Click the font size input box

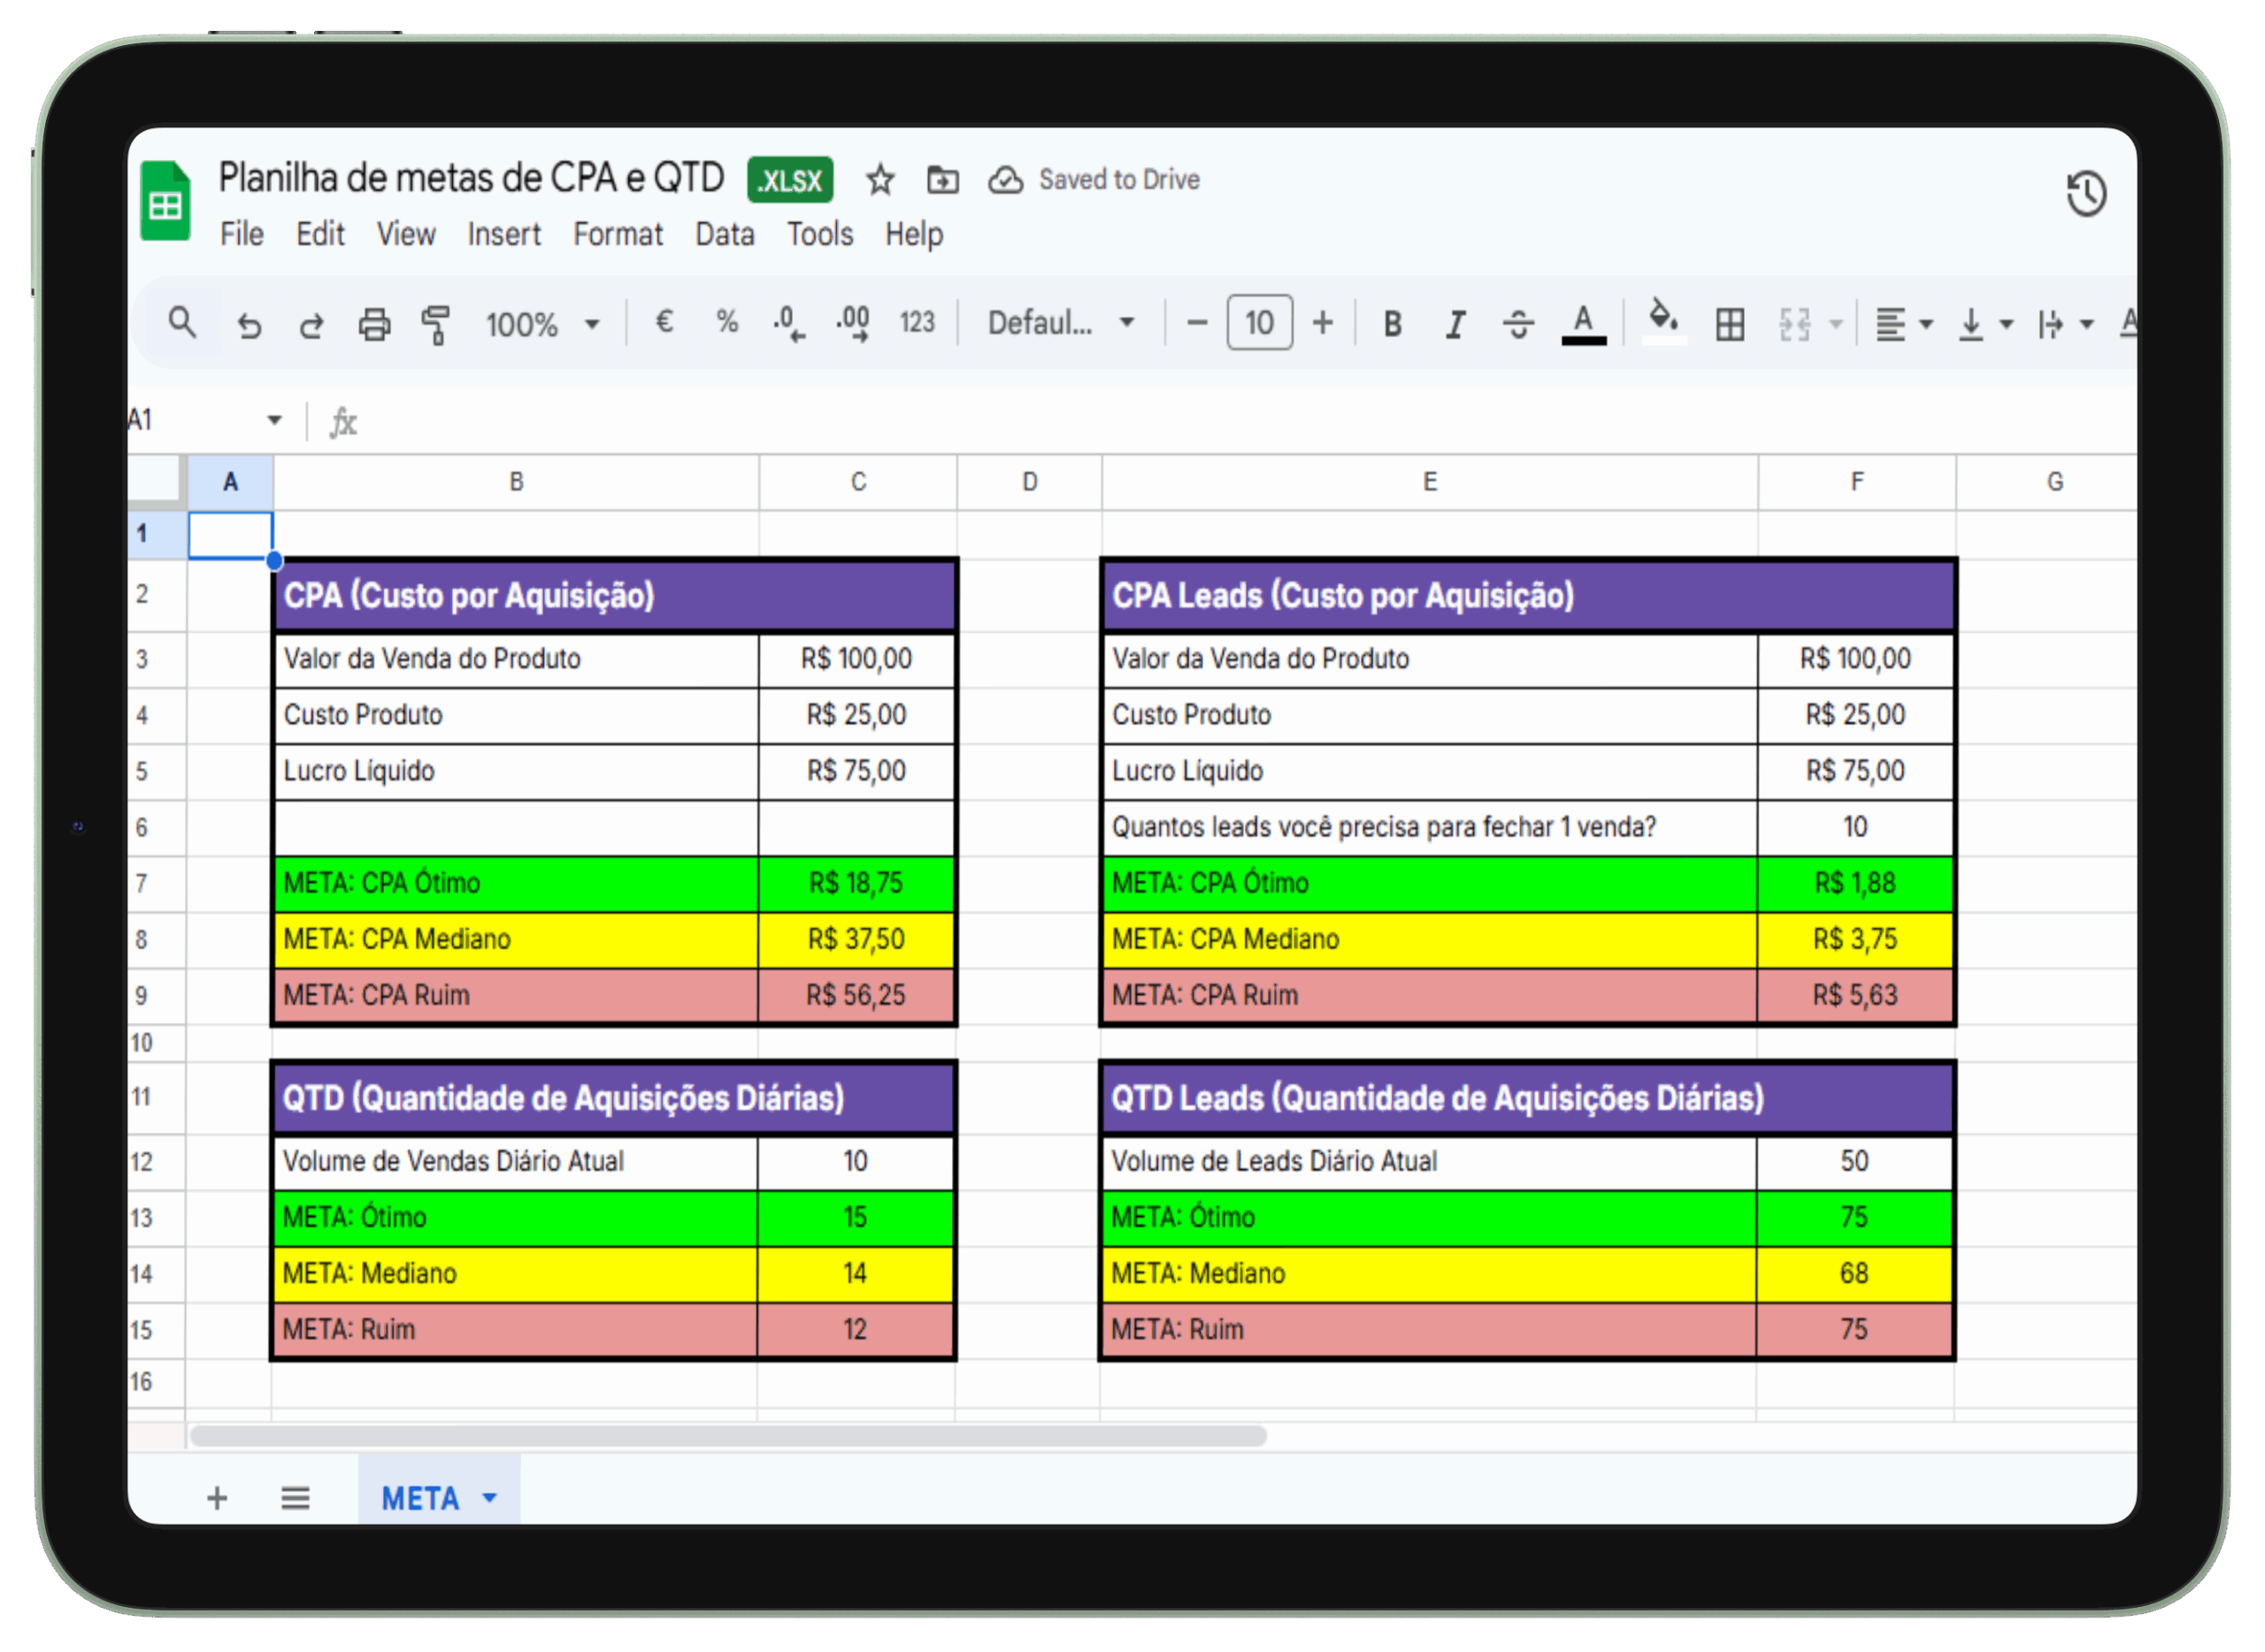(x=1258, y=323)
